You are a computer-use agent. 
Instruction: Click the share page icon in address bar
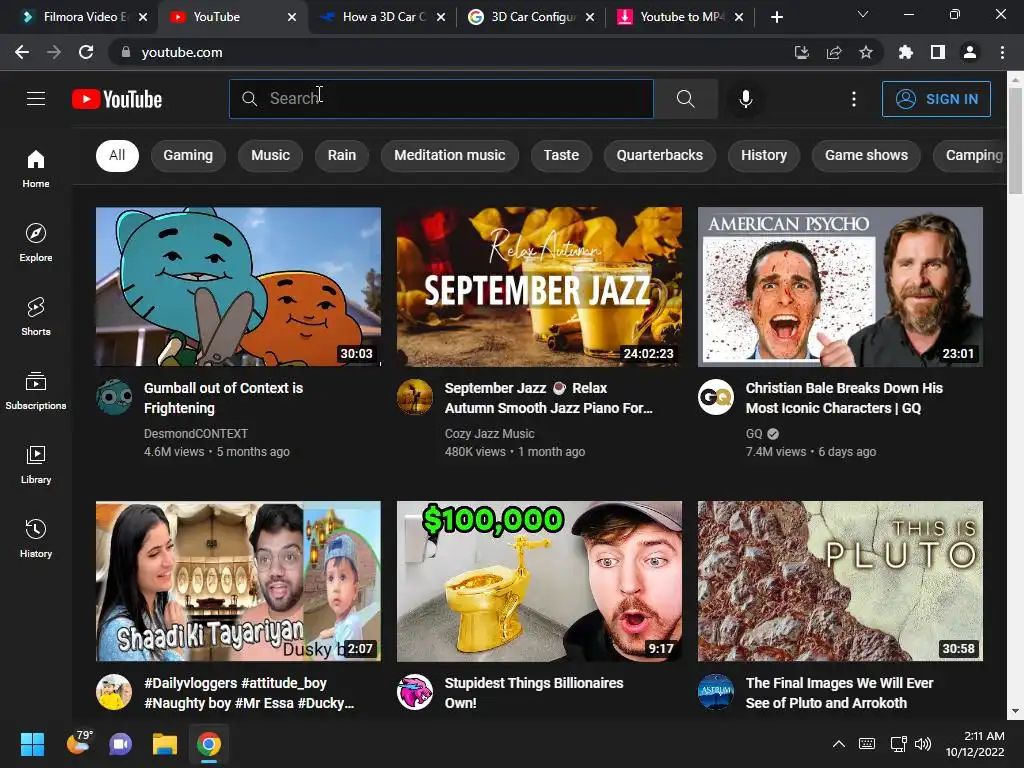(x=834, y=52)
